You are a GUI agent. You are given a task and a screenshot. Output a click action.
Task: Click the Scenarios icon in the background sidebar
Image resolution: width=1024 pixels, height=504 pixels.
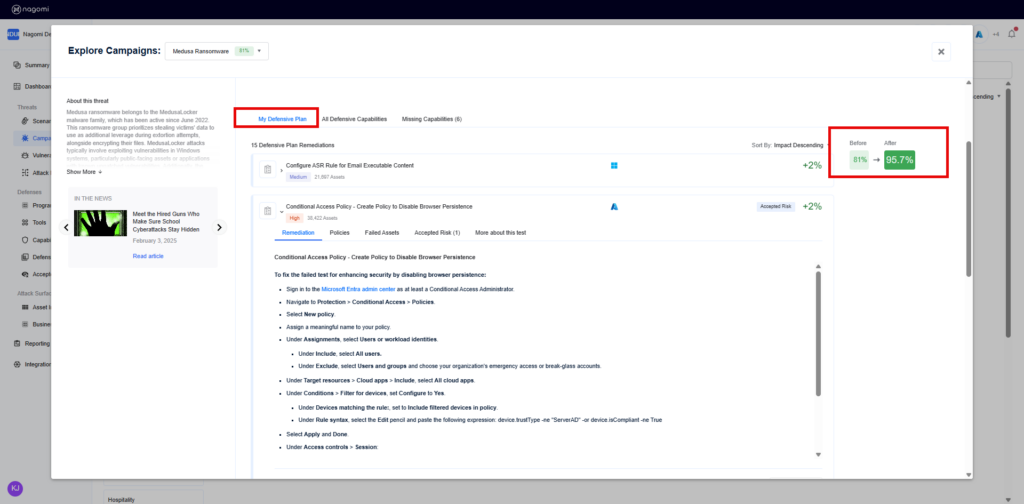[x=25, y=121]
